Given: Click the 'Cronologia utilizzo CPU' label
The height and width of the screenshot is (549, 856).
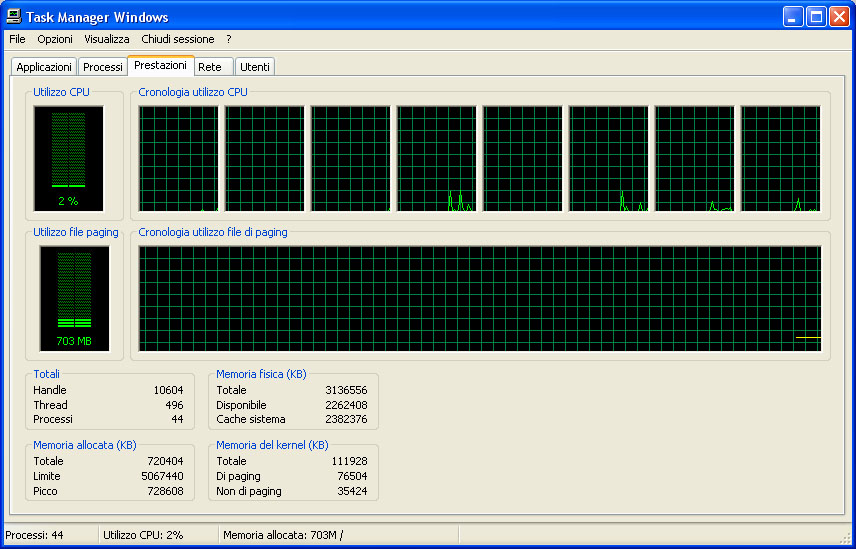Looking at the screenshot, I should 193,92.
